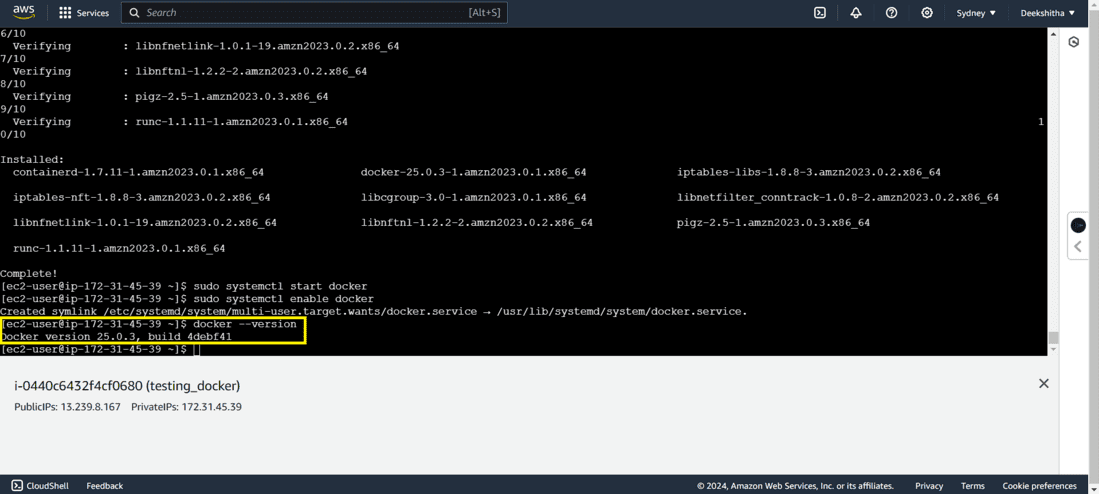Open the Privacy link

point(929,486)
